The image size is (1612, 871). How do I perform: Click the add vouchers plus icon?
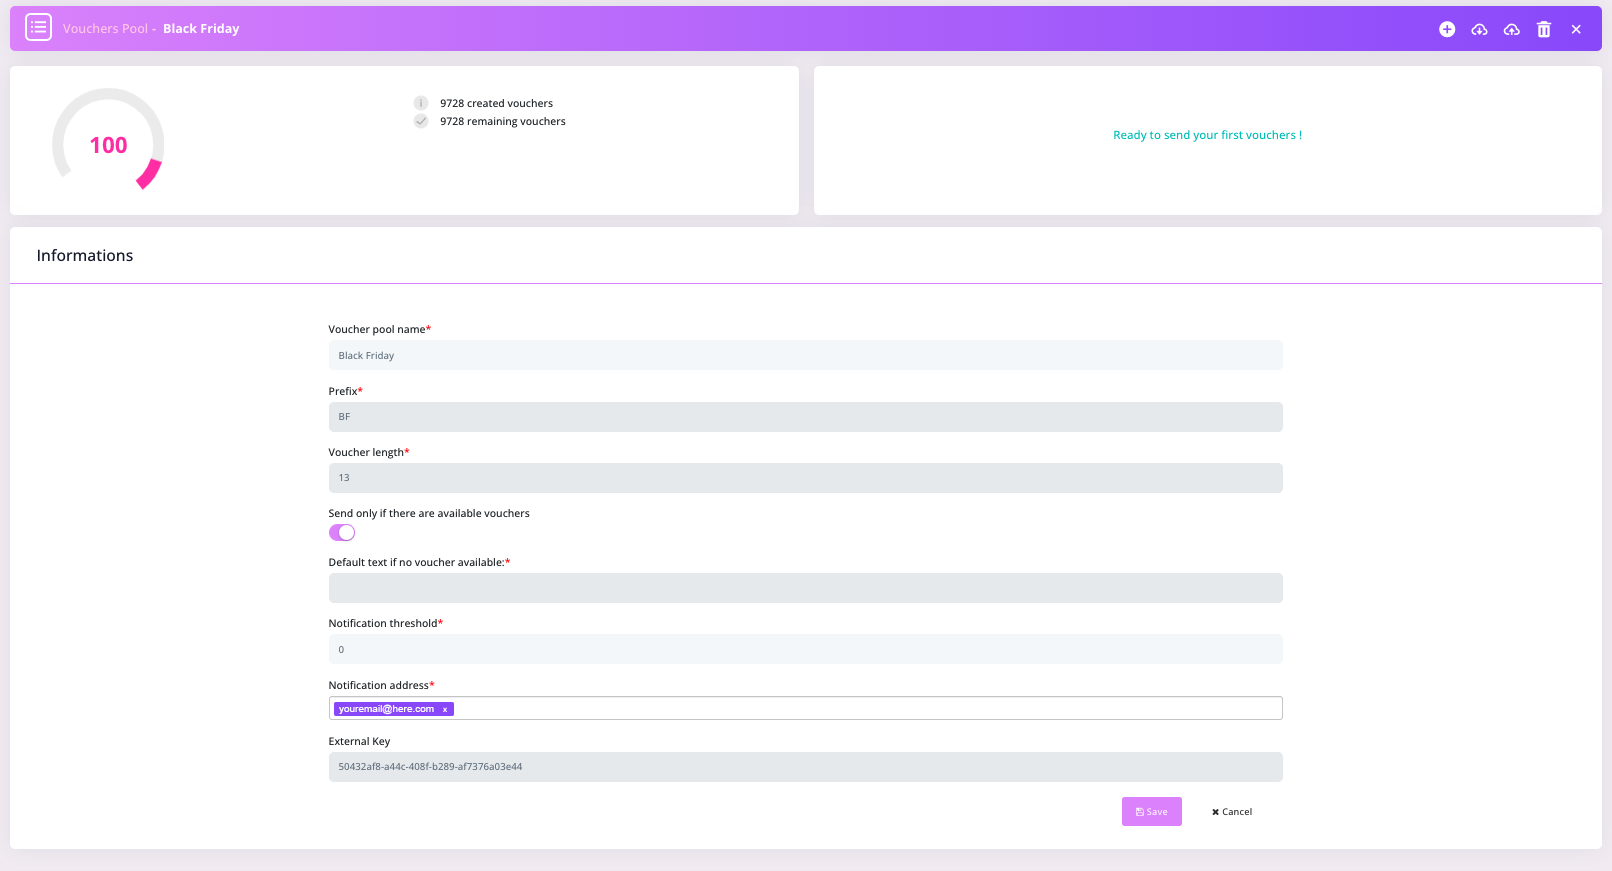(x=1447, y=29)
